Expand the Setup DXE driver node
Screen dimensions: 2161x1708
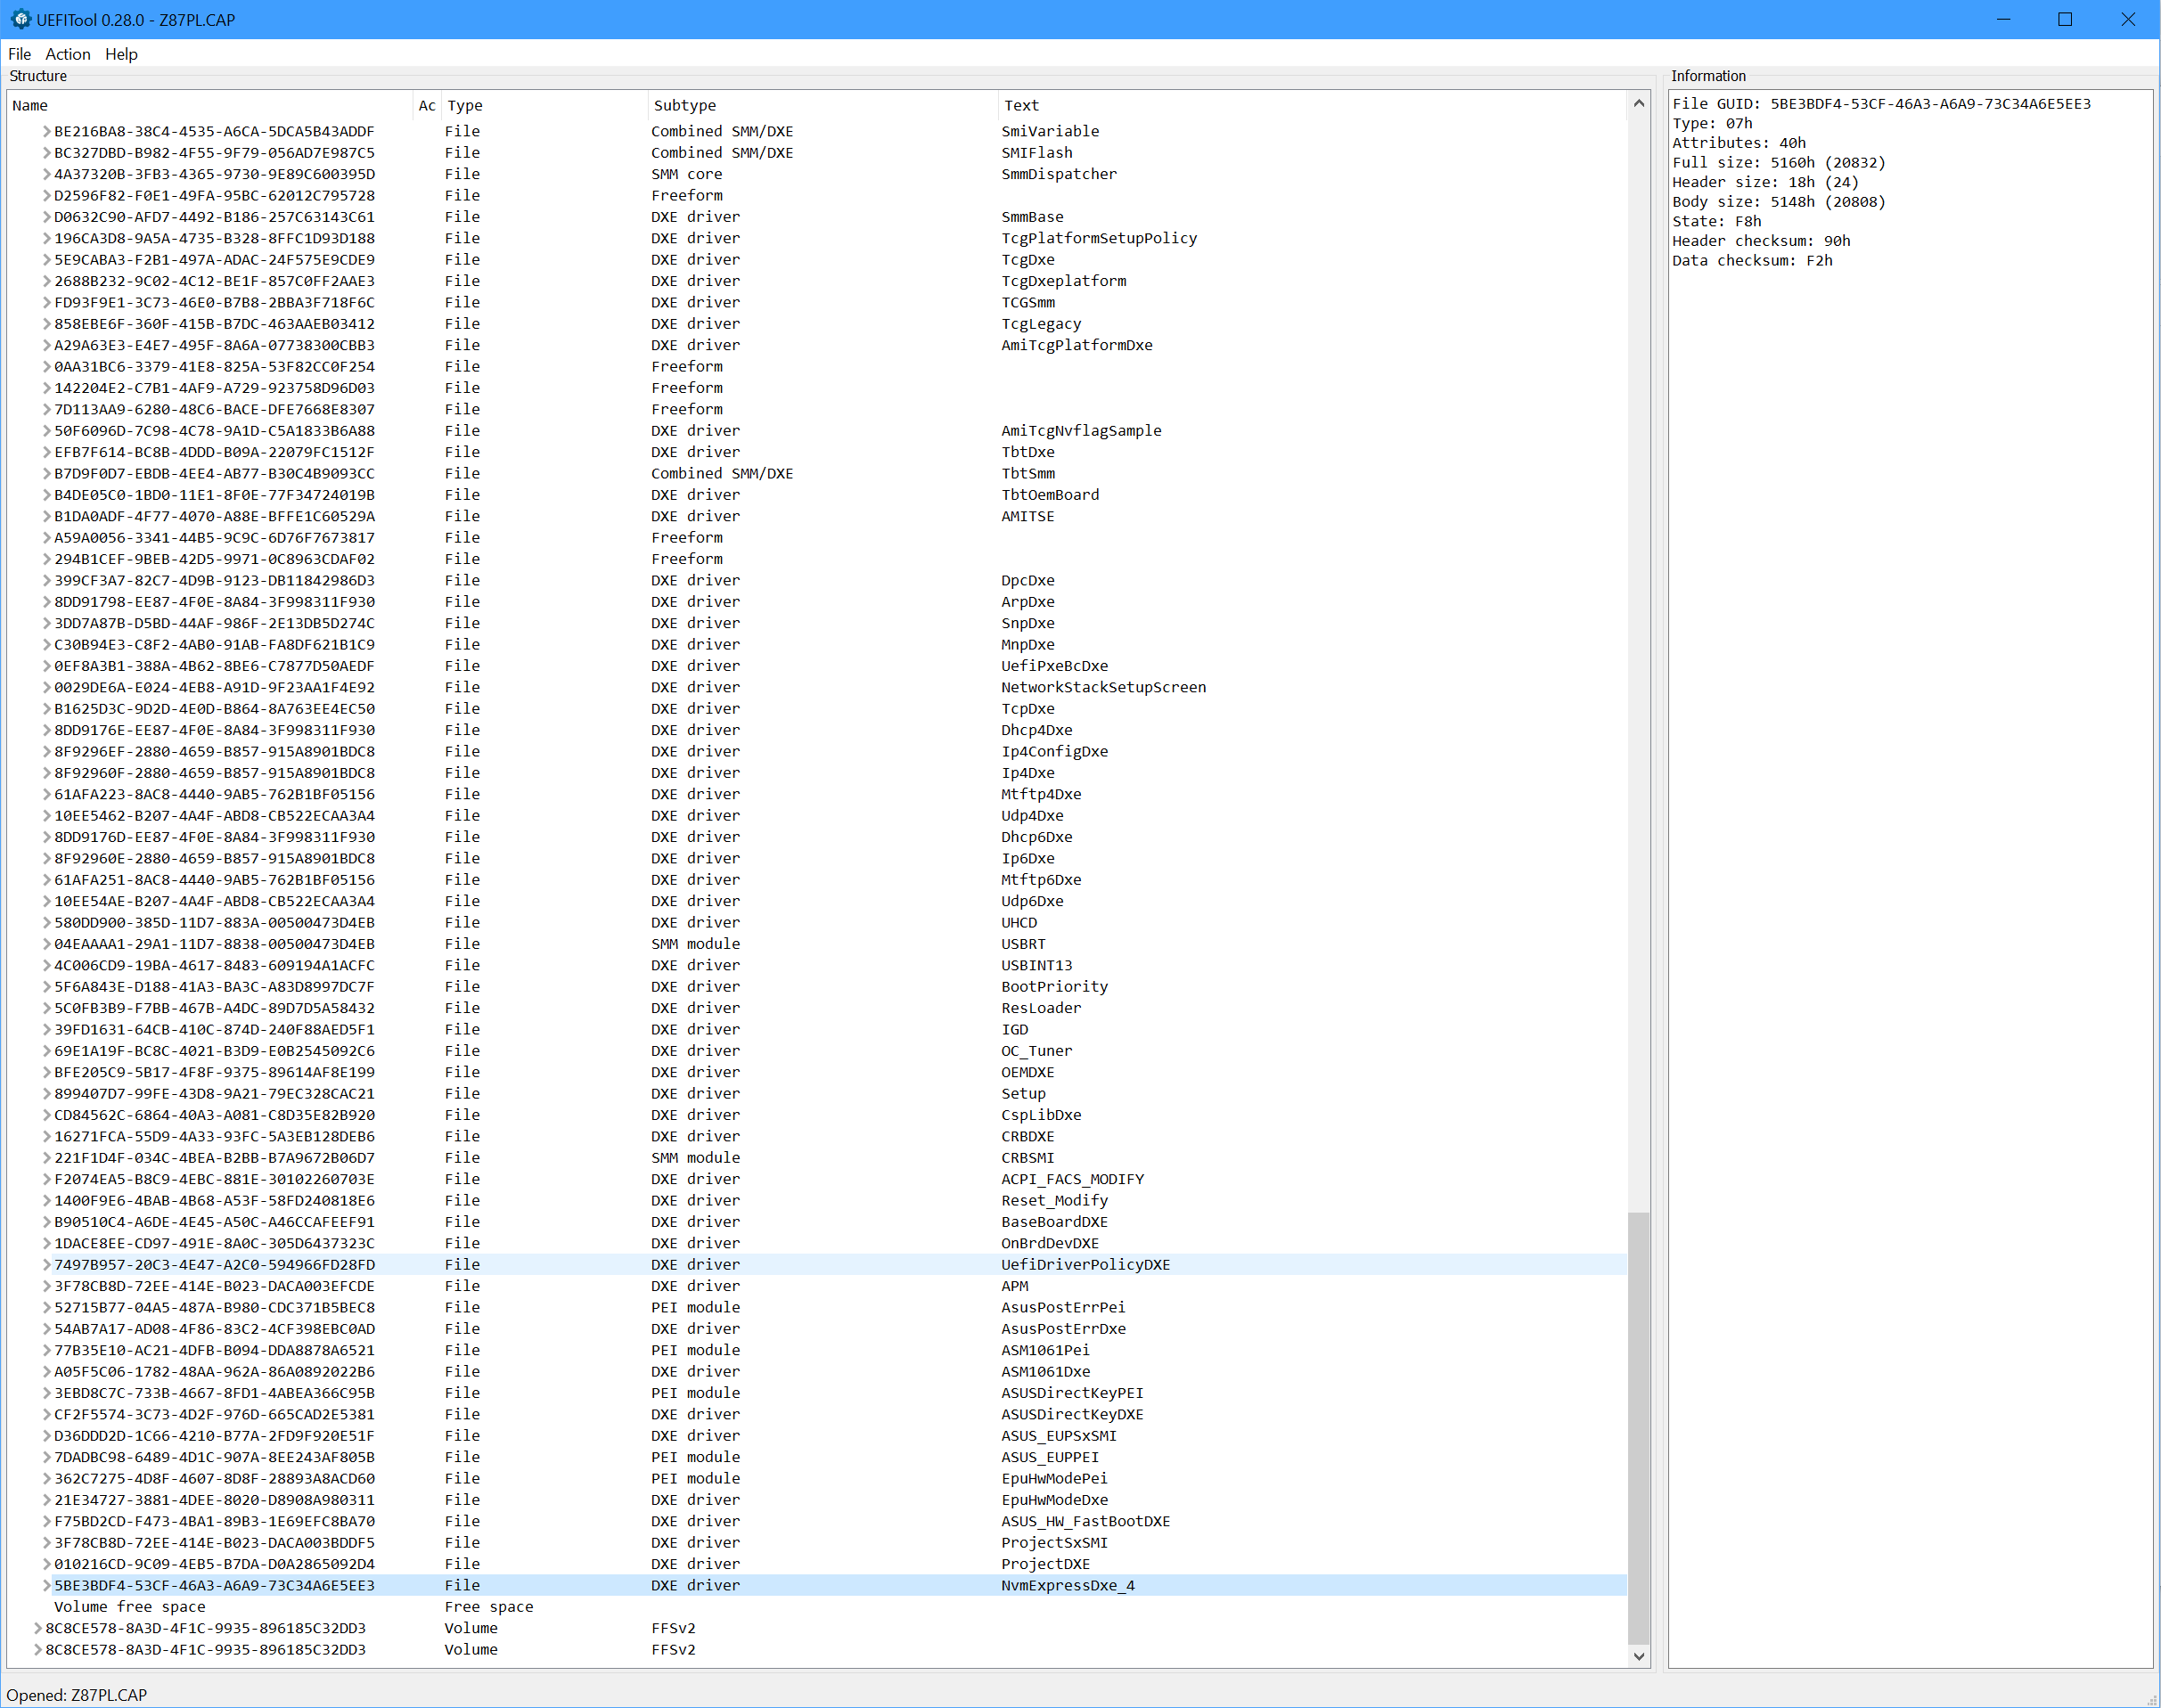click(46, 1093)
